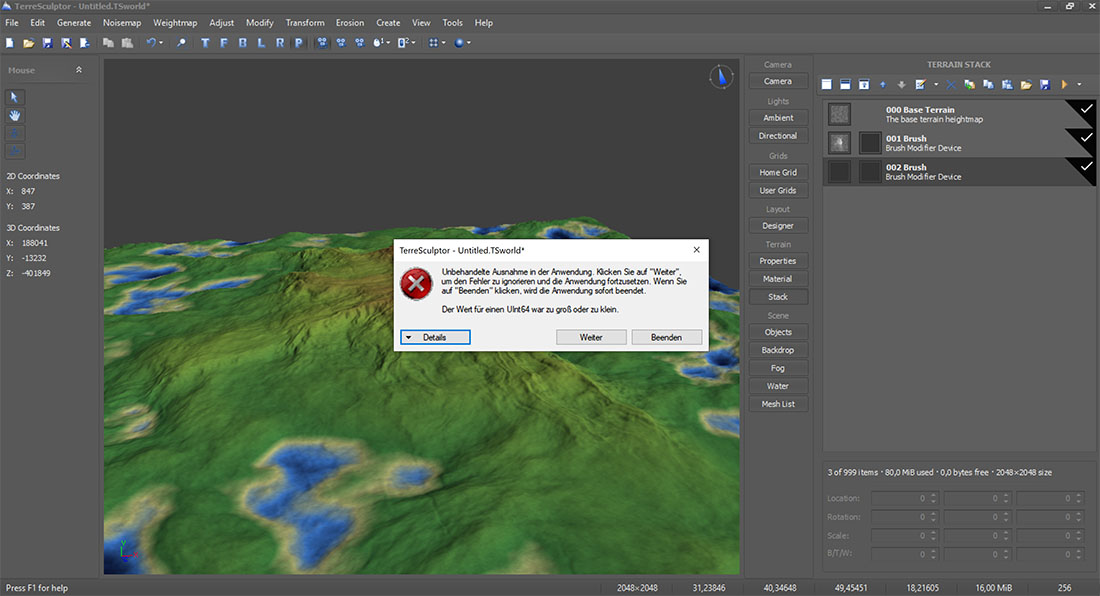The image size is (1100, 596).
Task: Click the Open folder icon in main toolbar
Action: (28, 43)
